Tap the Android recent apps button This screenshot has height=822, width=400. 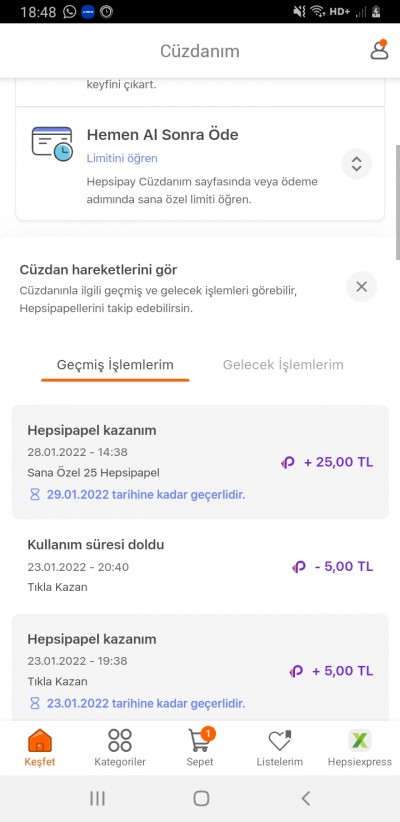(98, 798)
